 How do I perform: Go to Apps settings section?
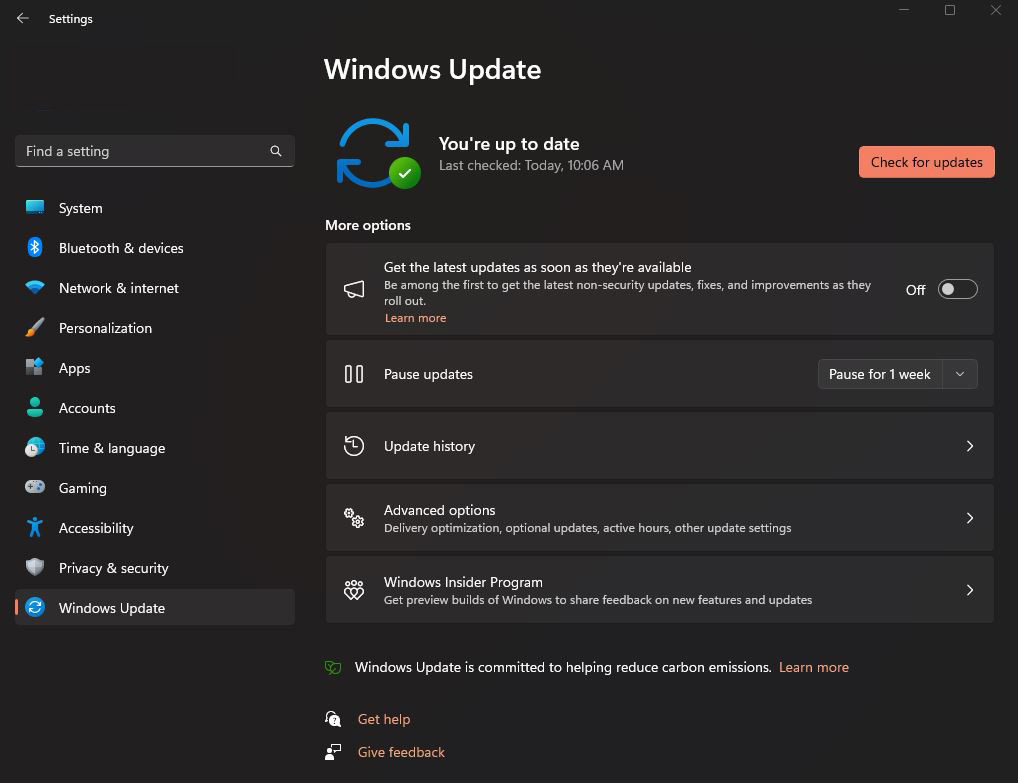click(x=75, y=368)
